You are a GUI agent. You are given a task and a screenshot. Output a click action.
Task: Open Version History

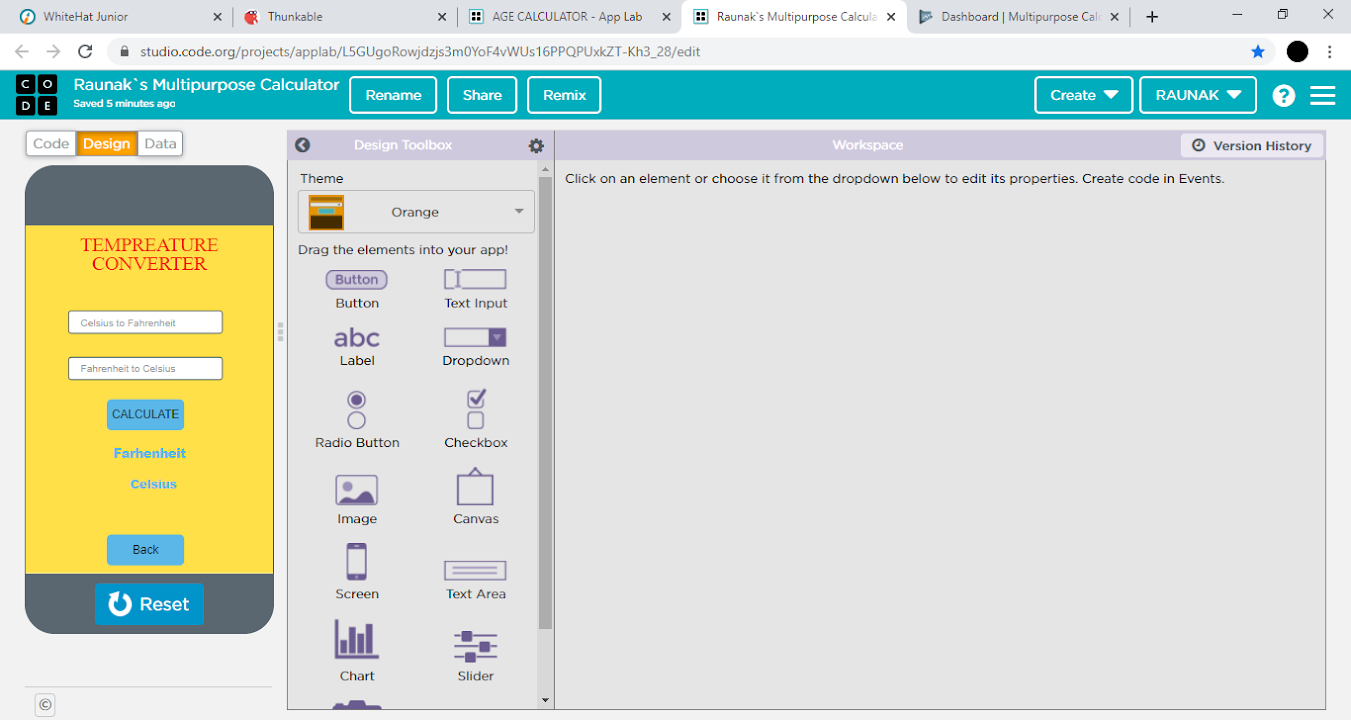1251,146
